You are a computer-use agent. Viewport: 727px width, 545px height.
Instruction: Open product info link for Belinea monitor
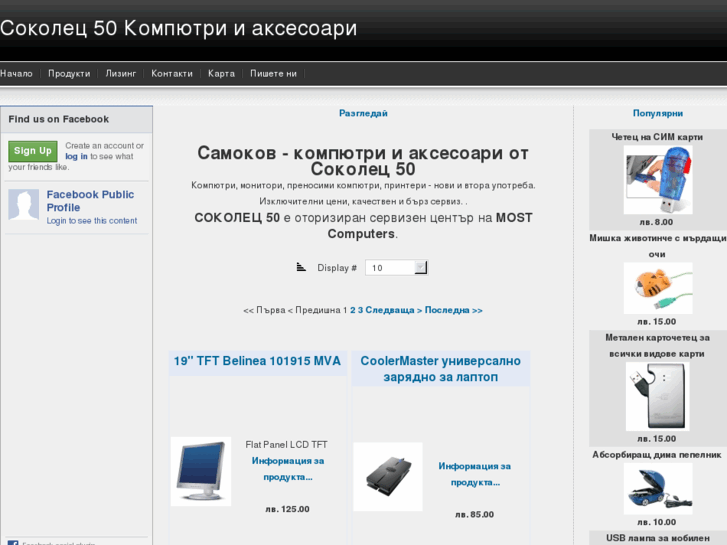[x=288, y=469]
